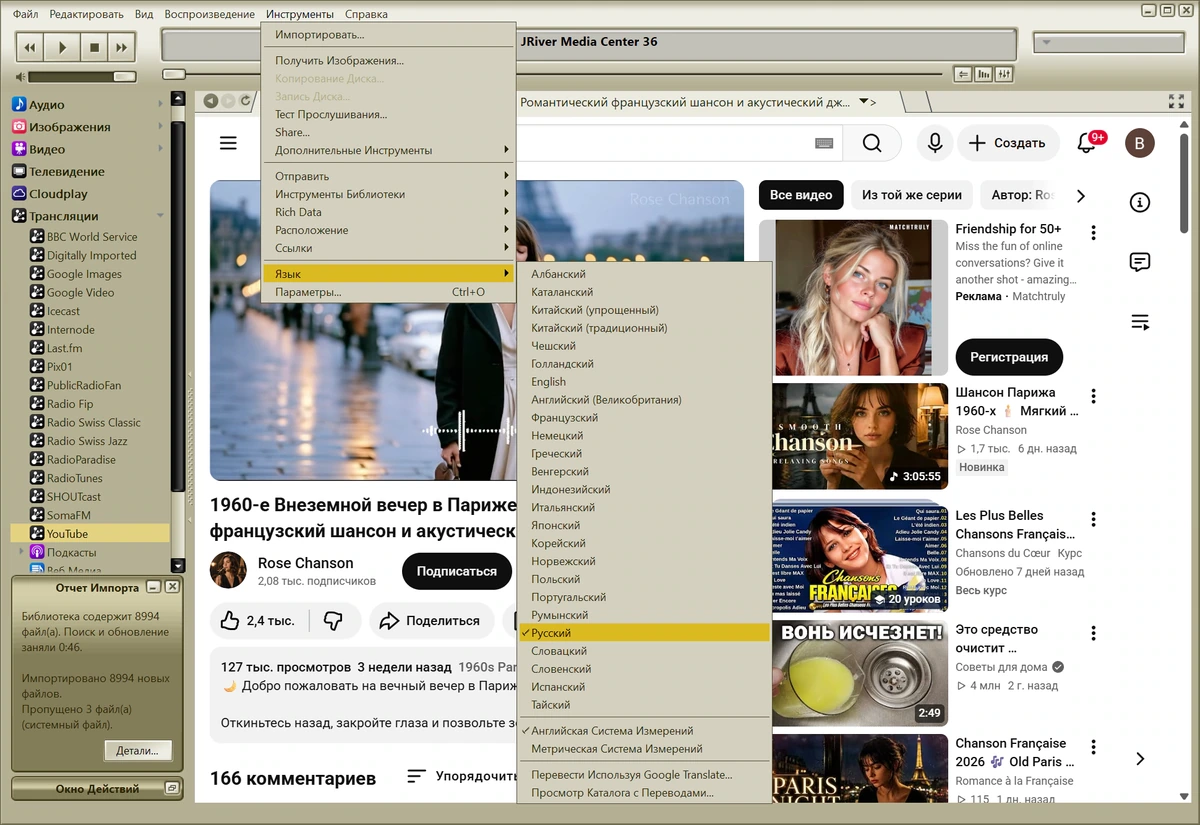The image size is (1200, 825).
Task: Select Radio Swiss Jazz stream
Action: [x=87, y=441]
